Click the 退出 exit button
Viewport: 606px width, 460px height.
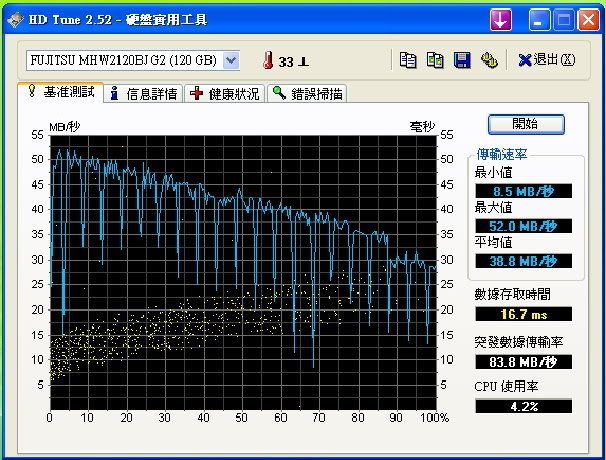tap(547, 61)
